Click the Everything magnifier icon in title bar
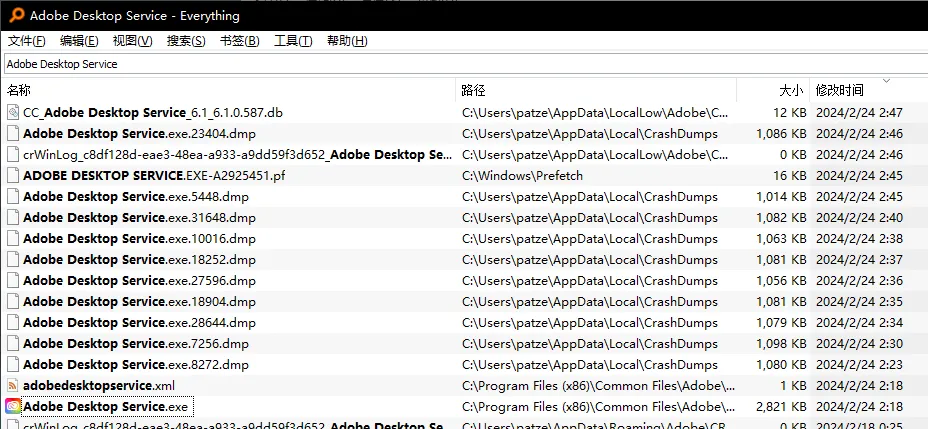Screen dimensions: 928x429 (x=16, y=15)
